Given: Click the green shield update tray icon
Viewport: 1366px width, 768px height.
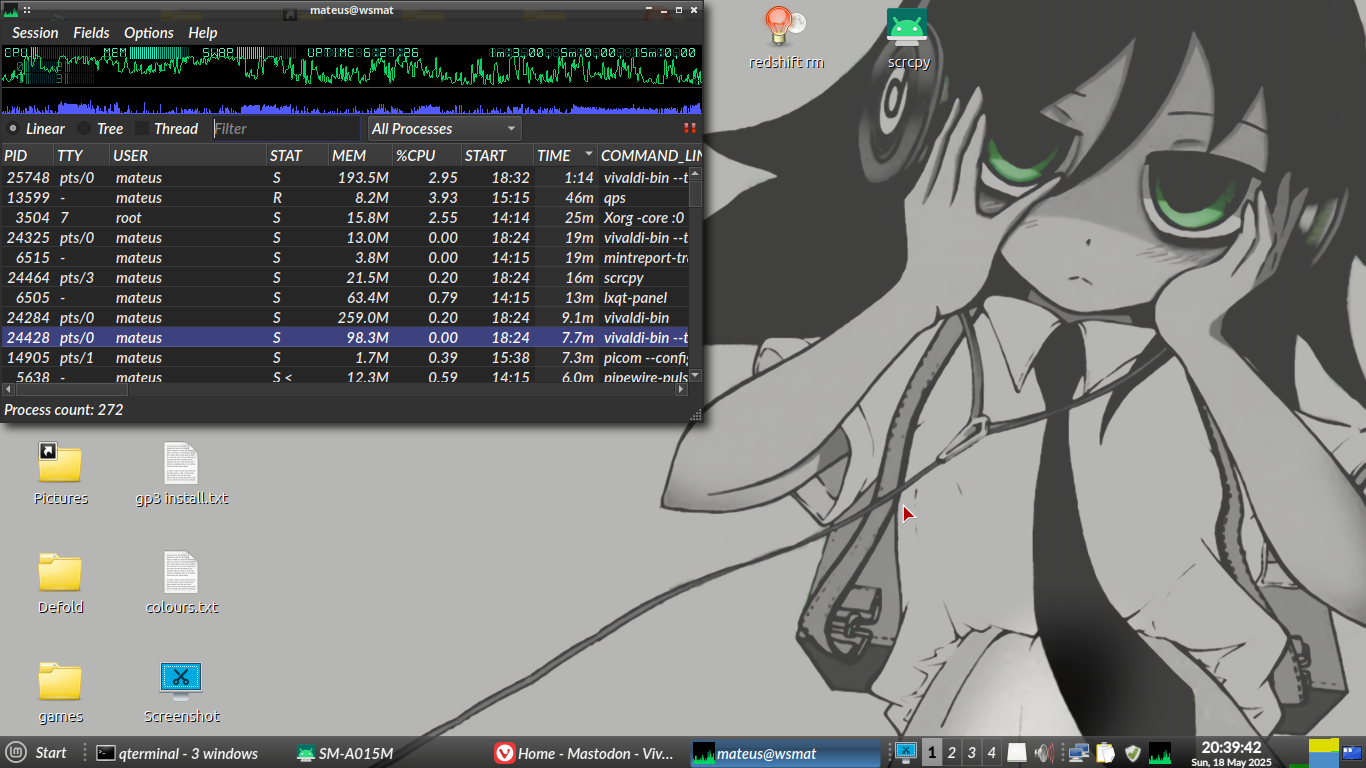Looking at the screenshot, I should click(1132, 753).
